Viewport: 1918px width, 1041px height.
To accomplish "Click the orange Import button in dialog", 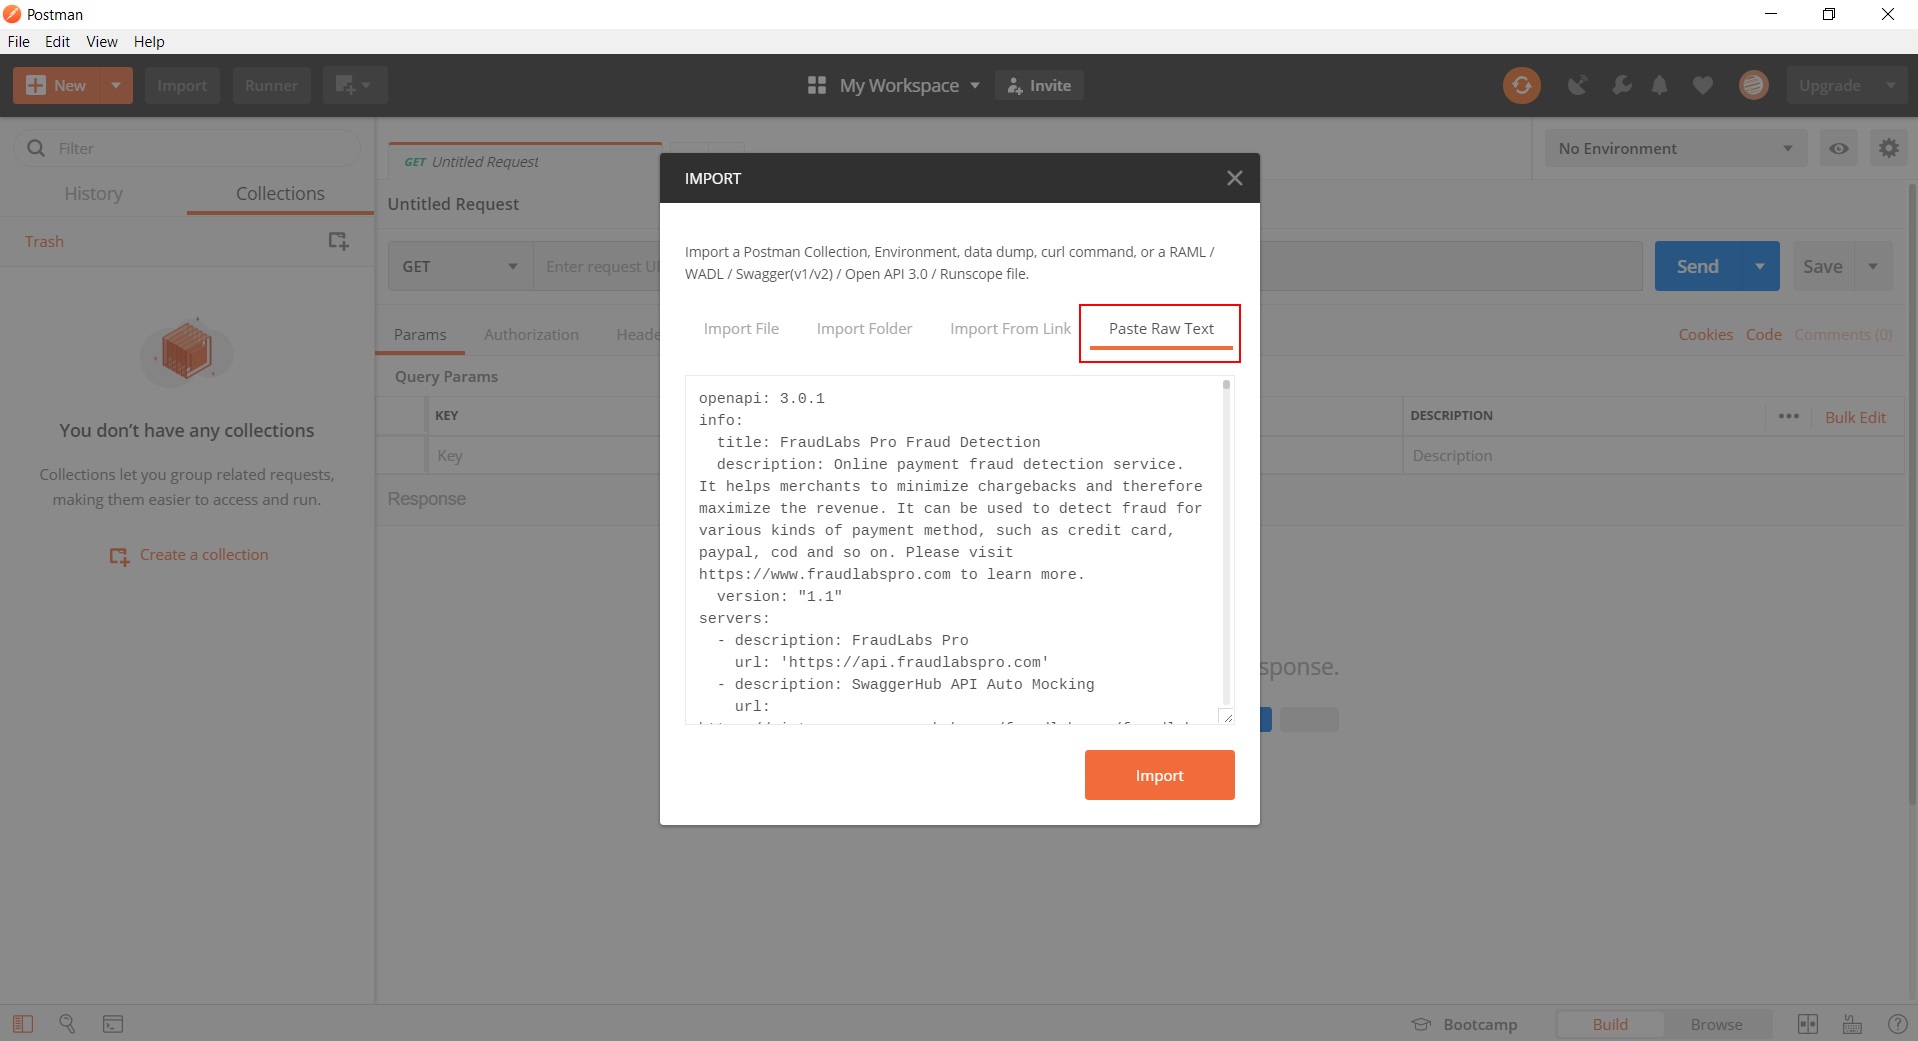I will point(1159,775).
